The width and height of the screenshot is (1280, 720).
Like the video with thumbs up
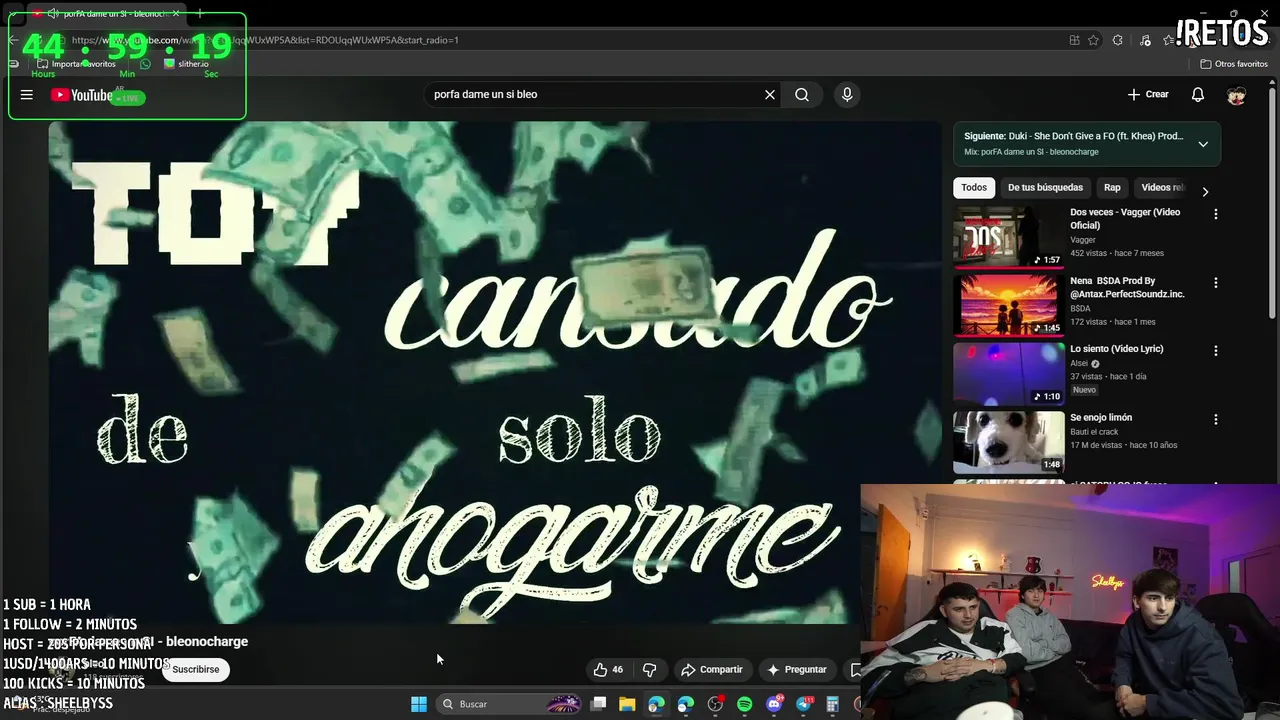(x=608, y=669)
